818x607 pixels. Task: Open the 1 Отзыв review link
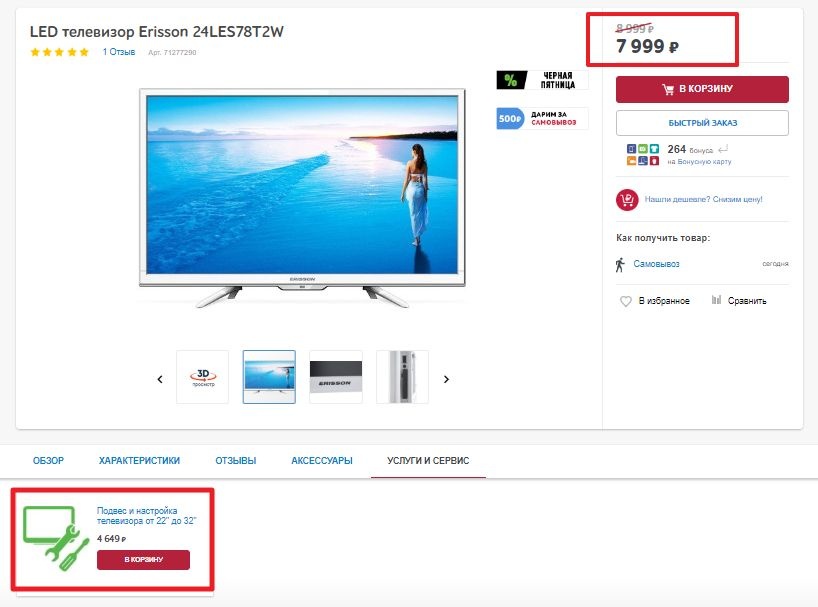(x=119, y=52)
